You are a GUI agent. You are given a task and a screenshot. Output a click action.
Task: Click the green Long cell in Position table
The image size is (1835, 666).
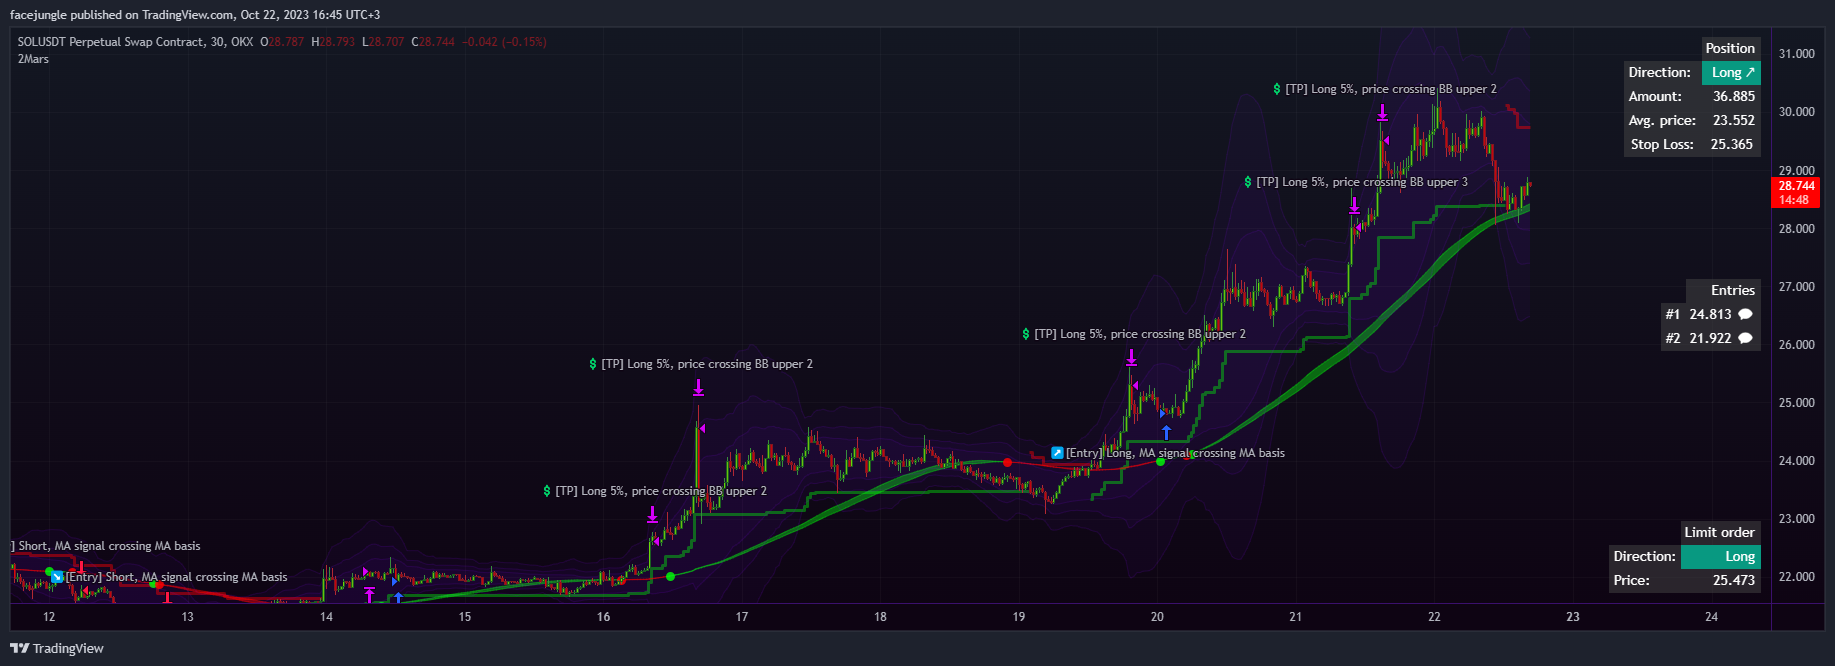click(x=1731, y=72)
